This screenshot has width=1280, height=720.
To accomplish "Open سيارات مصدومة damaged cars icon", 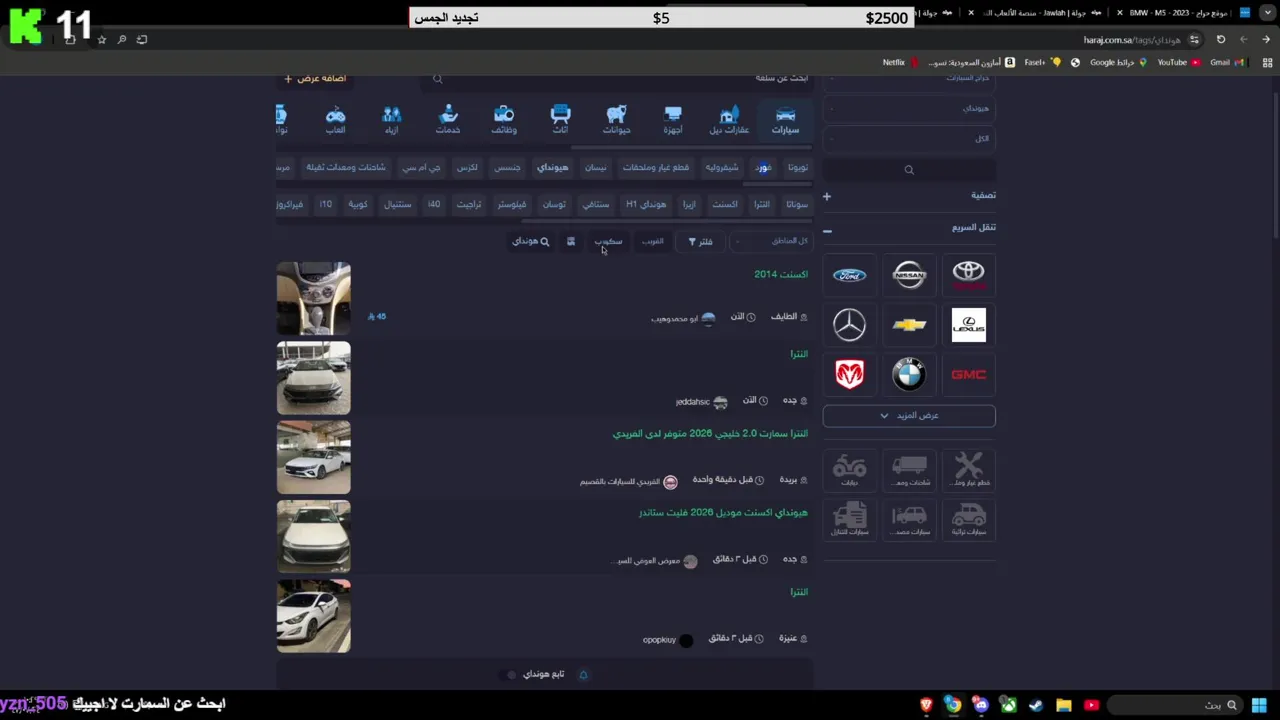I will click(x=909, y=520).
